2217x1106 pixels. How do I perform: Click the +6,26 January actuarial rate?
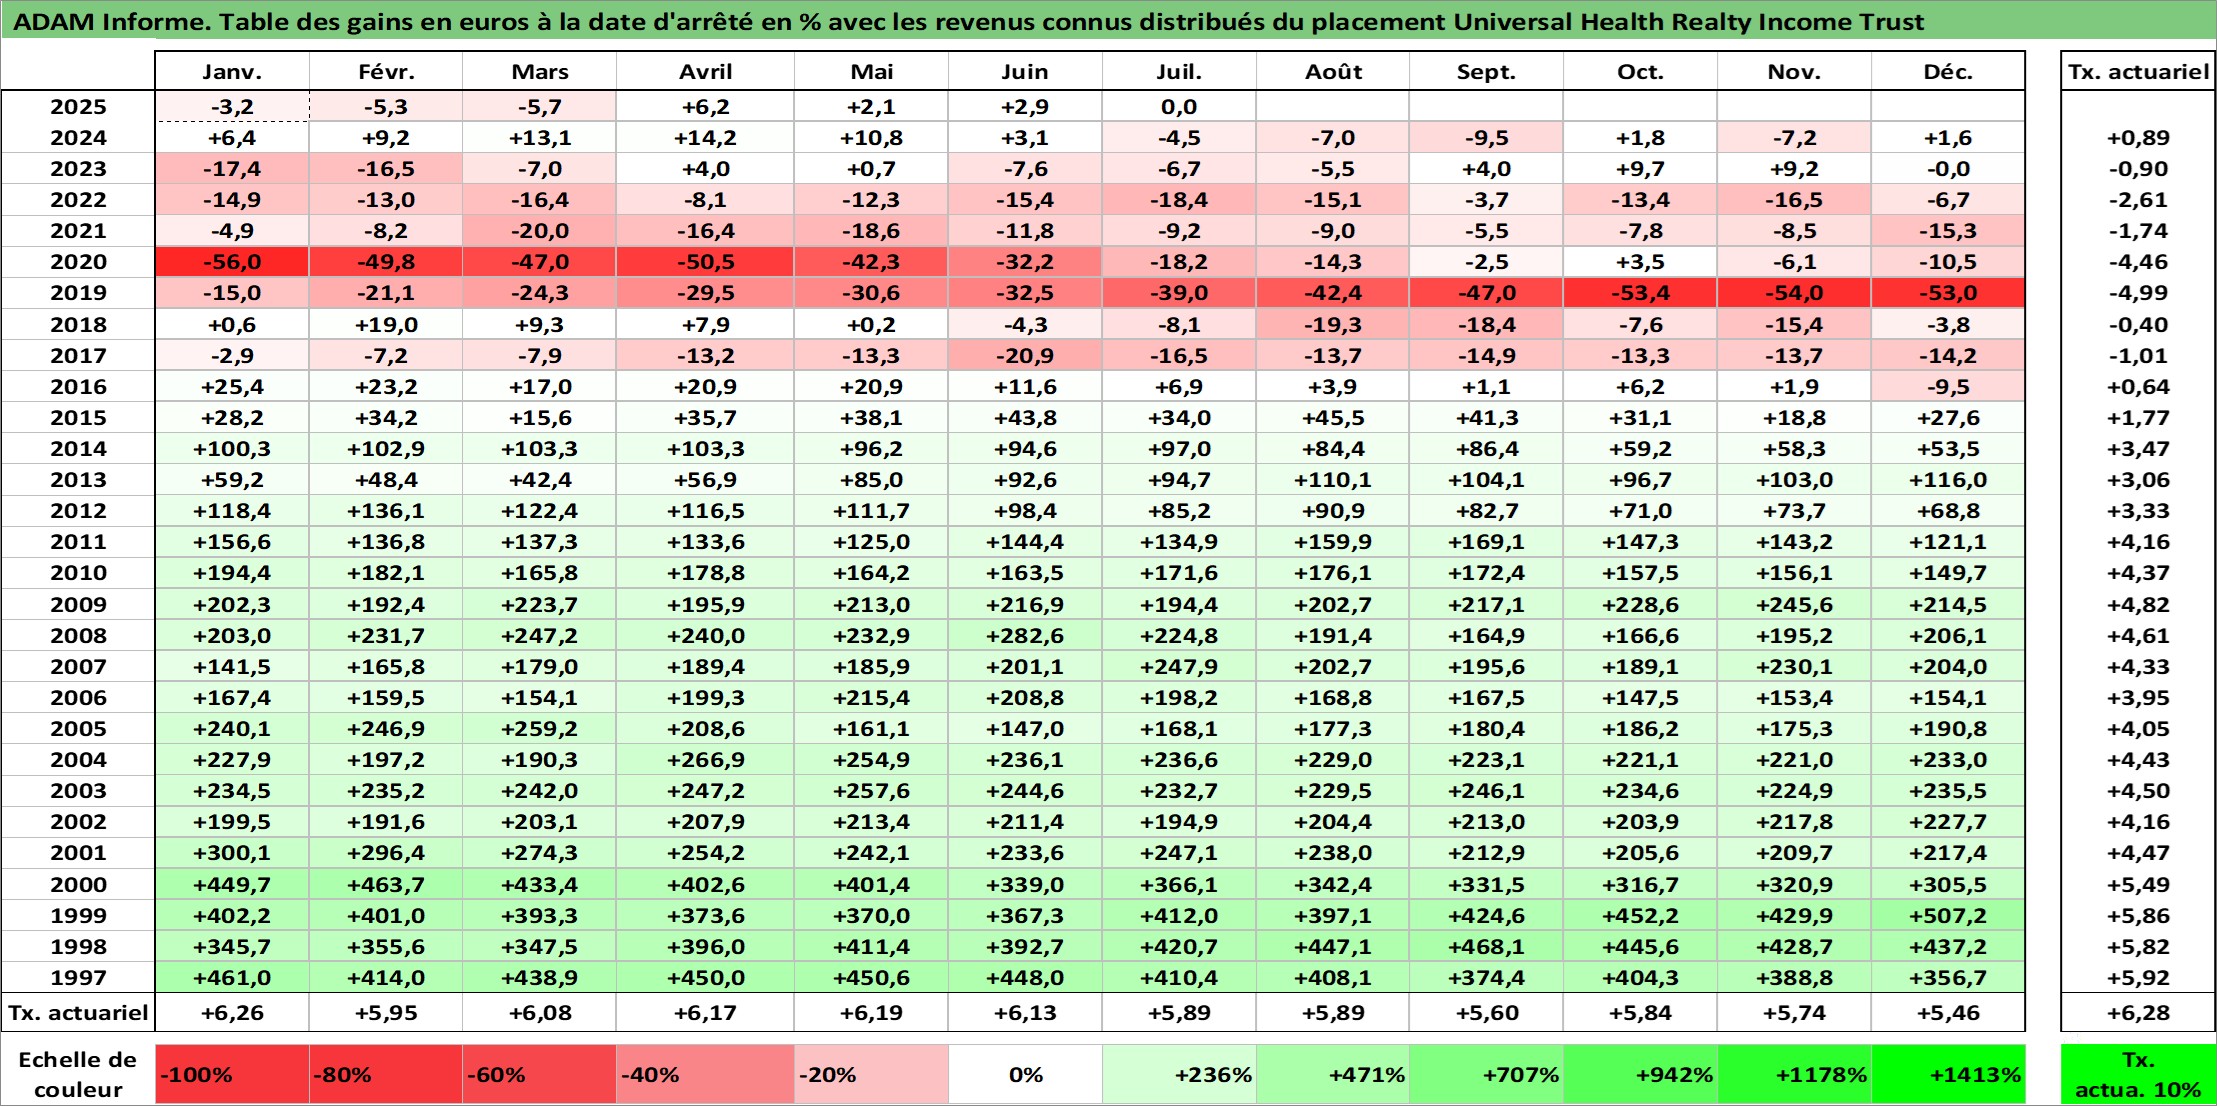232,1013
